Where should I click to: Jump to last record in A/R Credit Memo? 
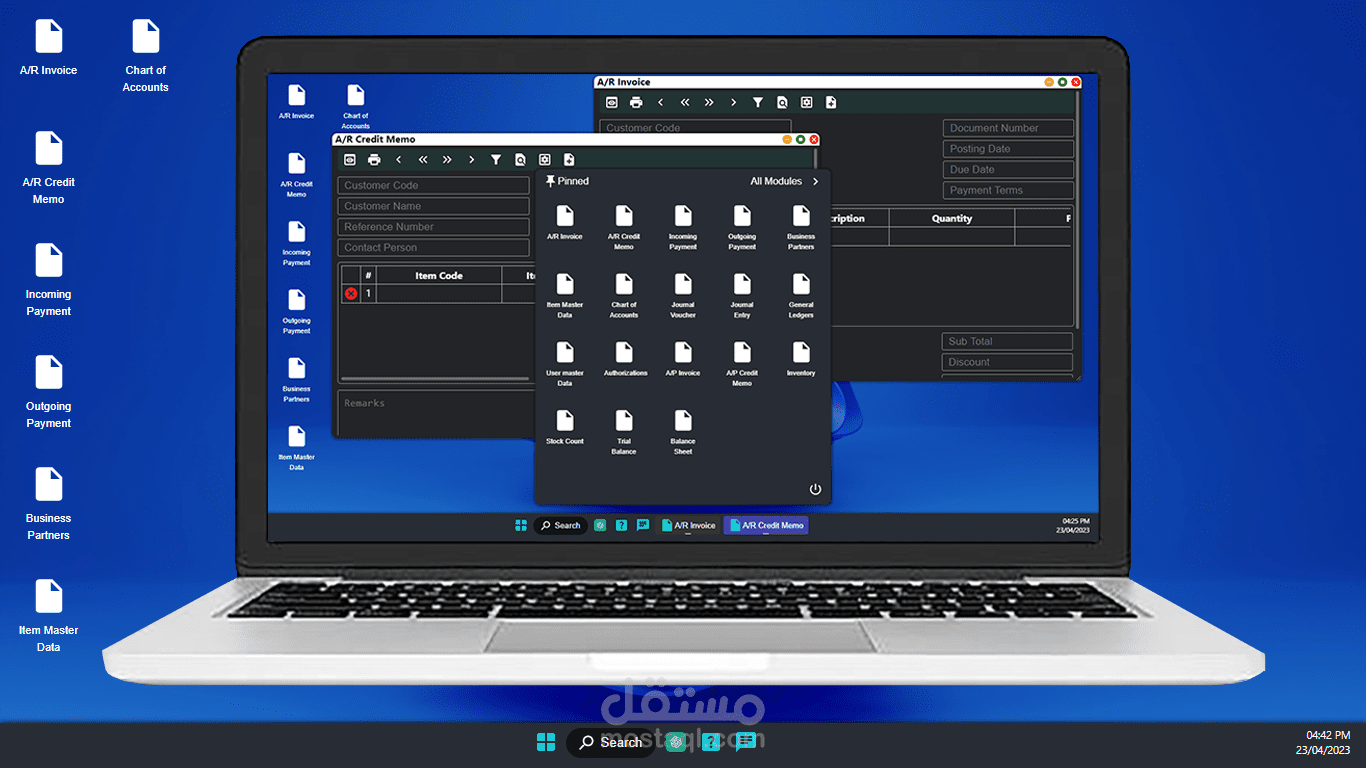[x=447, y=160]
